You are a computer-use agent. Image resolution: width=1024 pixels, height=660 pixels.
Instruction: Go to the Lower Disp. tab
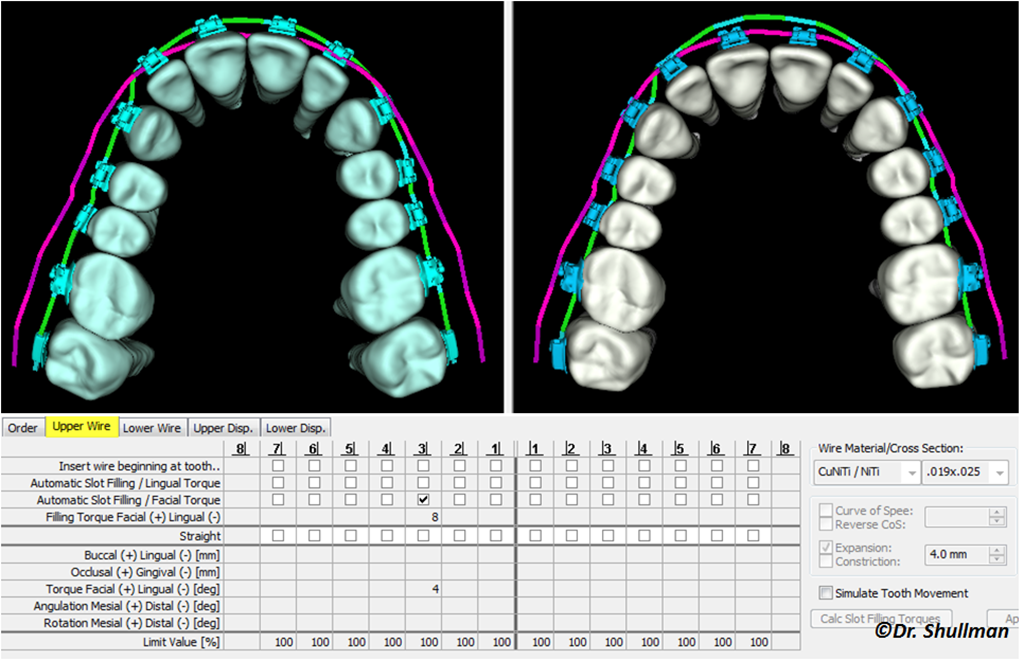coord(295,428)
